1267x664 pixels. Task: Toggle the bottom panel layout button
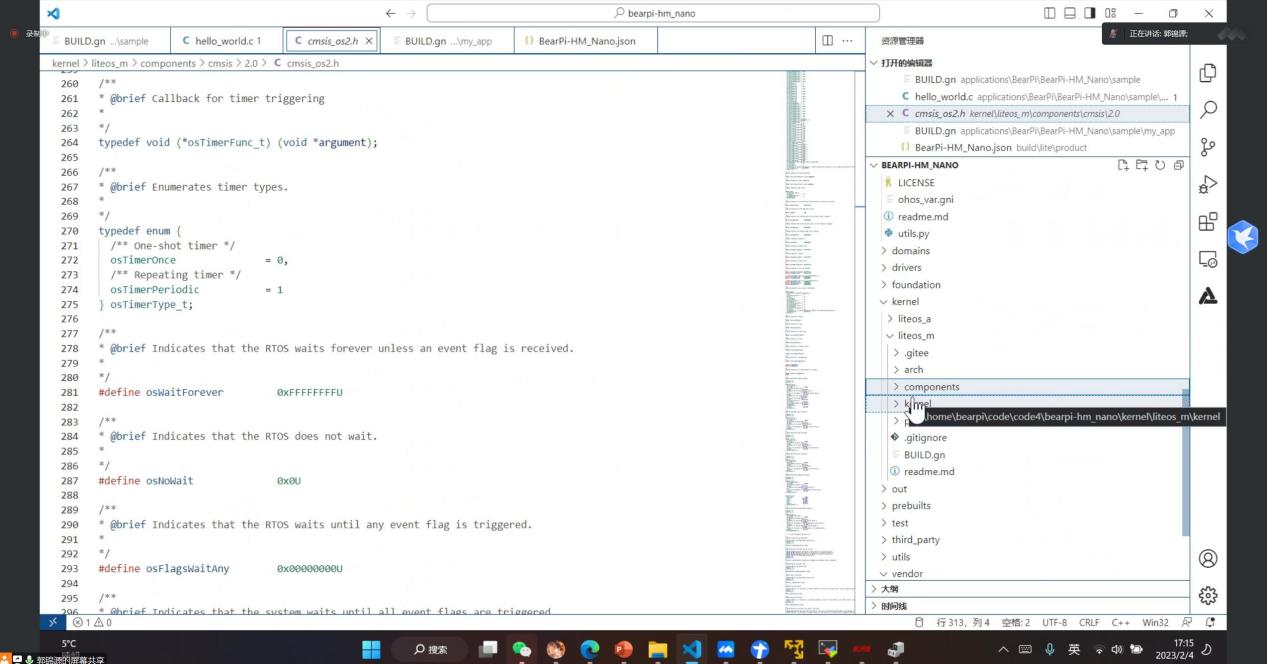click(1069, 13)
